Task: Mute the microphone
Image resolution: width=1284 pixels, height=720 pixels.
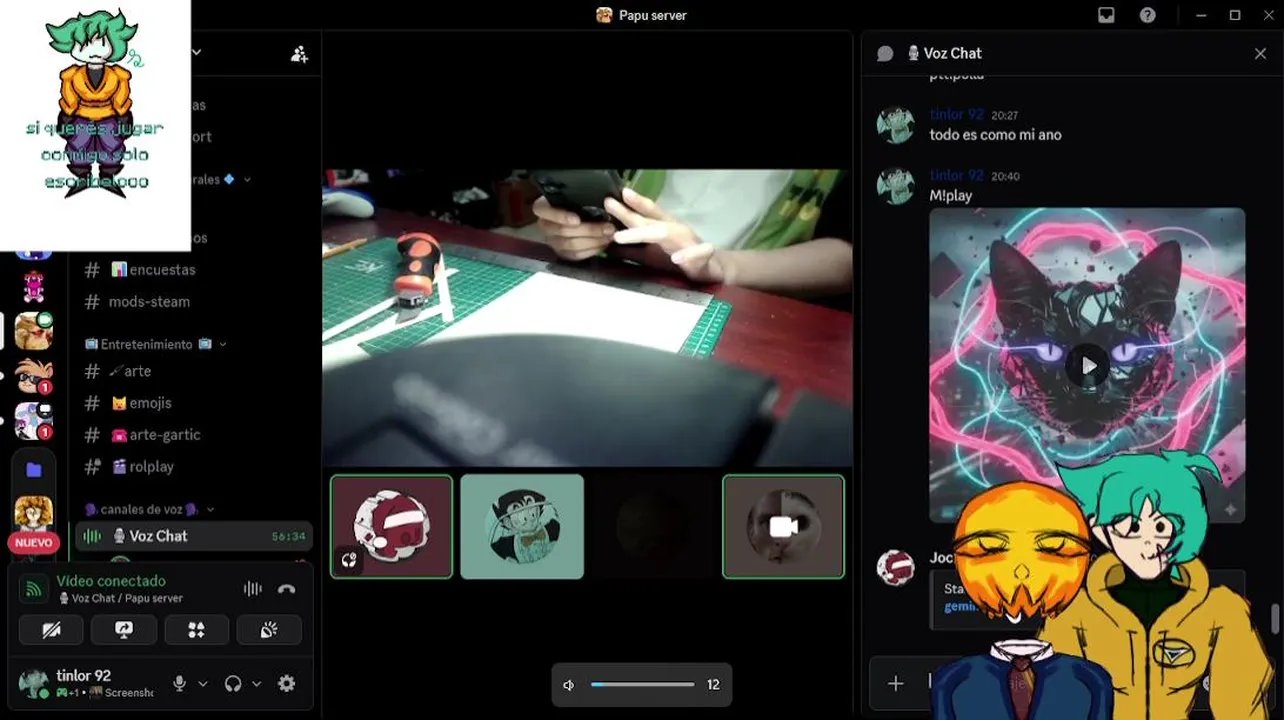Action: point(179,684)
